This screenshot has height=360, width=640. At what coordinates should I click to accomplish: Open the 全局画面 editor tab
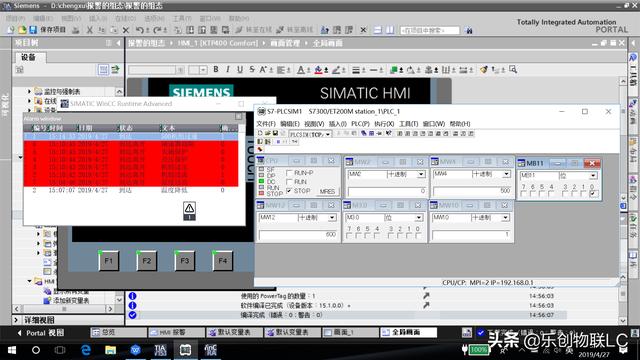tap(409, 333)
